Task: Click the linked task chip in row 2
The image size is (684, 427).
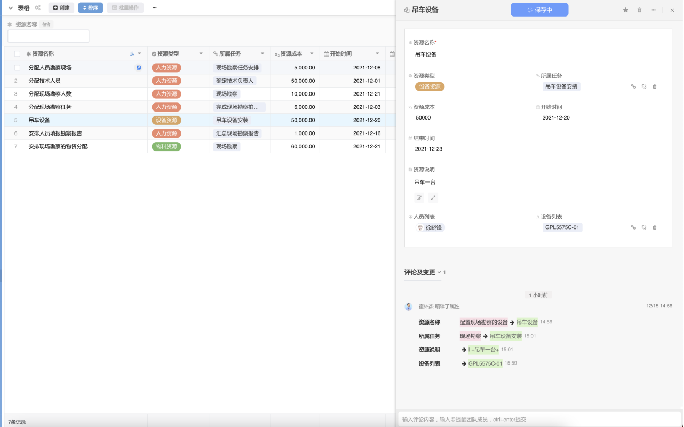Action: (x=235, y=81)
